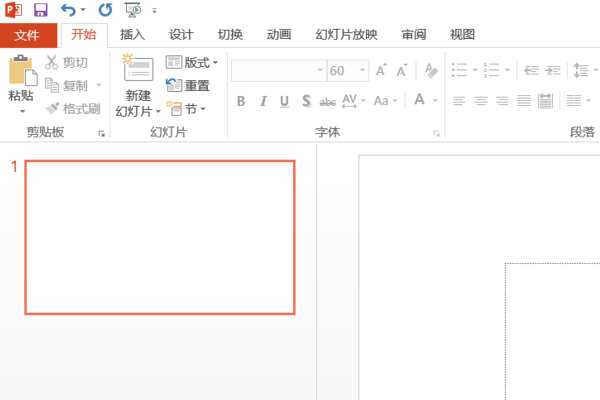Select slide 1 thumbnail
This screenshot has width=600, height=400.
coord(160,237)
